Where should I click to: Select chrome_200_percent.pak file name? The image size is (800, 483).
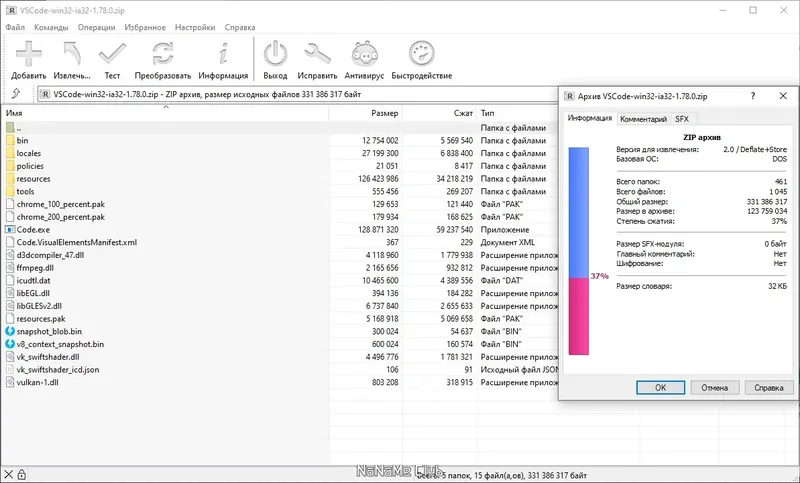(x=61, y=217)
